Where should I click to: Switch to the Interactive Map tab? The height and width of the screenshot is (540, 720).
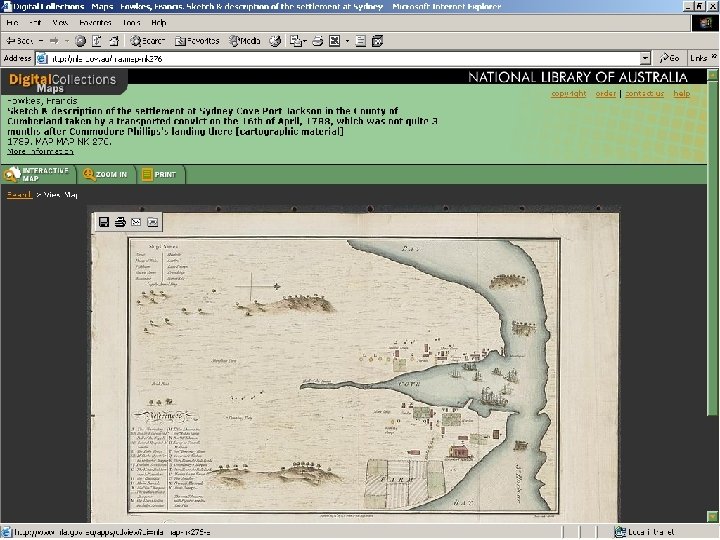coord(38,174)
